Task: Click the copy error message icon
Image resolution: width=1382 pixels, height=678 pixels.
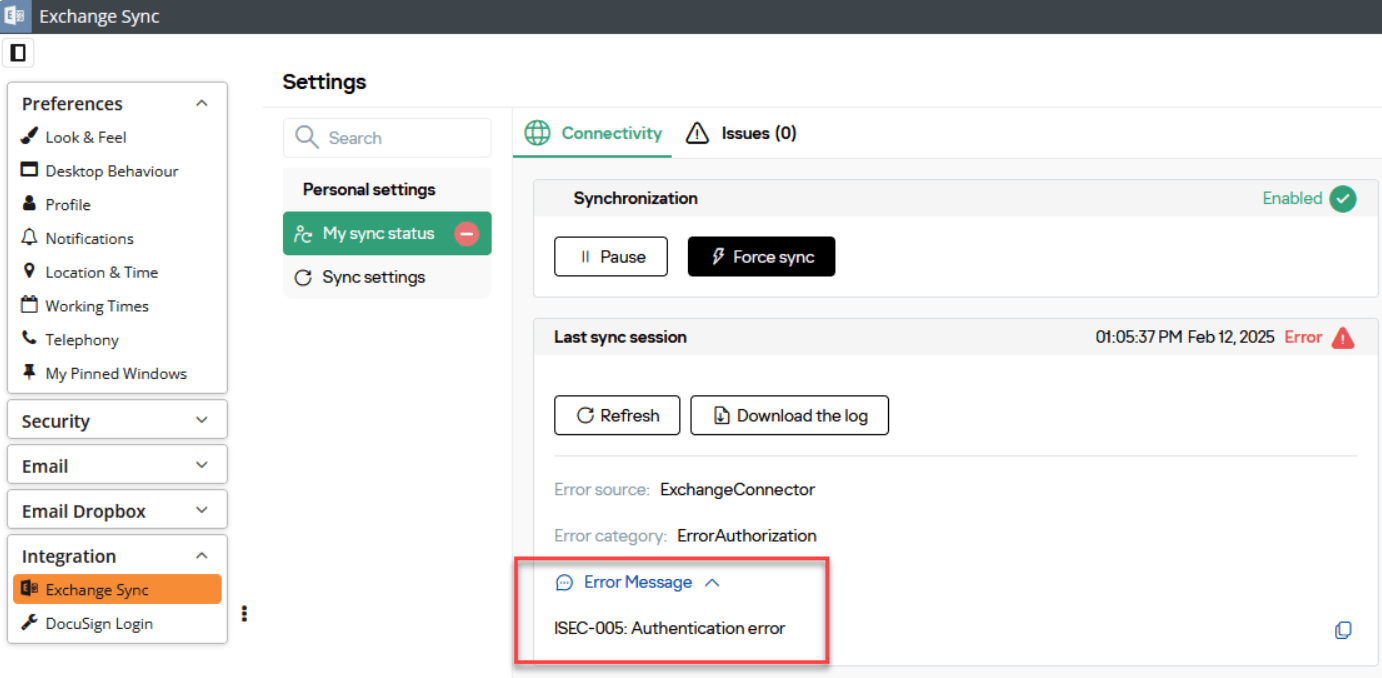Action: [x=1343, y=630]
